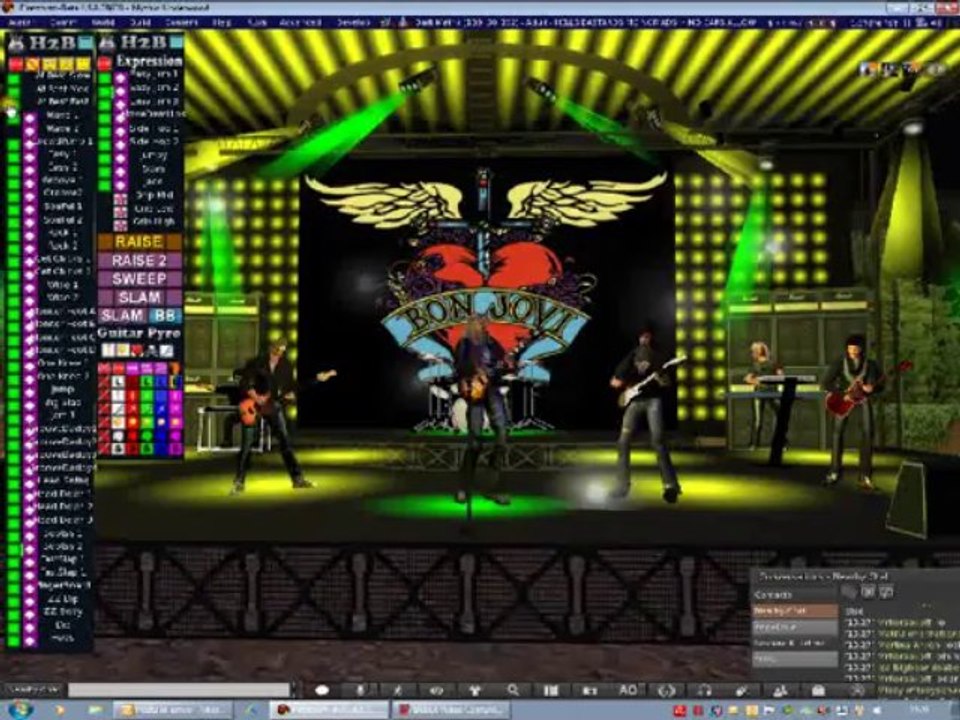Click the walking avatar movement icon
The width and height of the screenshot is (960, 720).
pyautogui.click(x=398, y=690)
